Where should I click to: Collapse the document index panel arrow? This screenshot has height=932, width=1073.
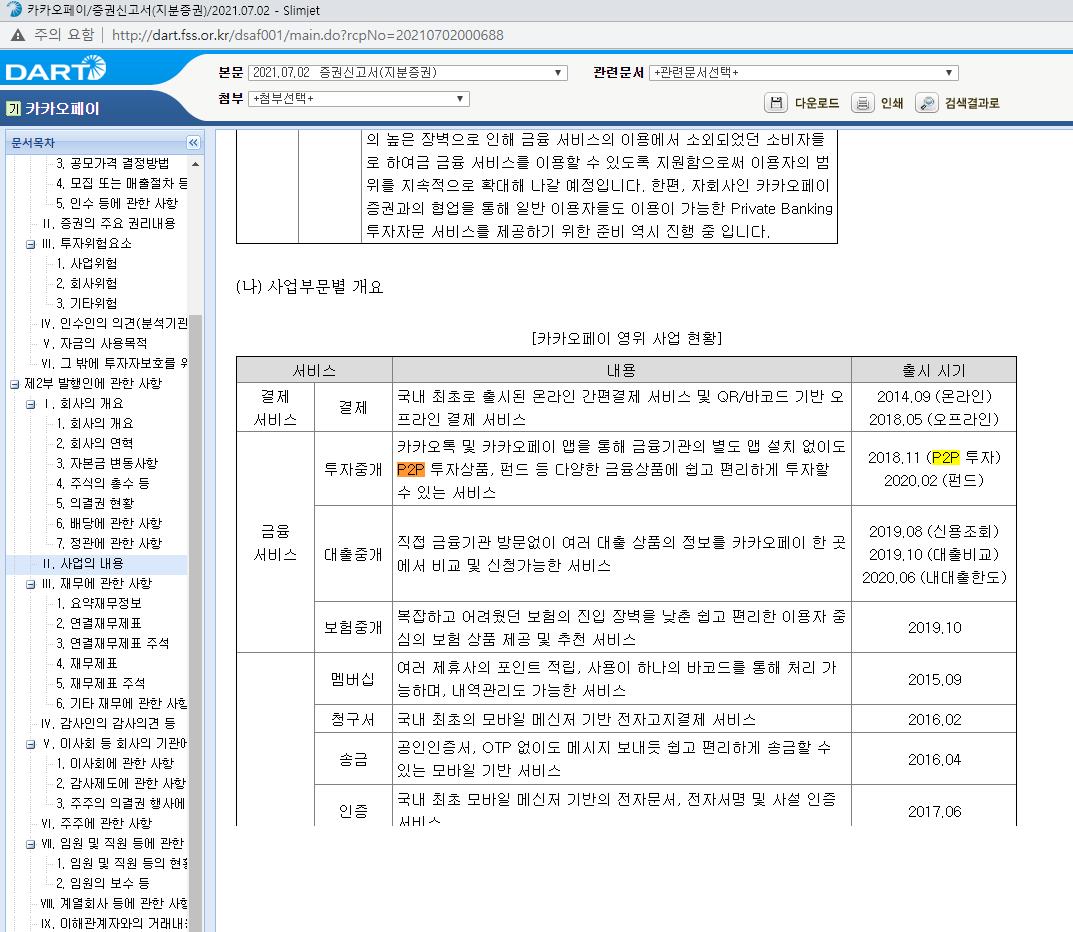193,142
